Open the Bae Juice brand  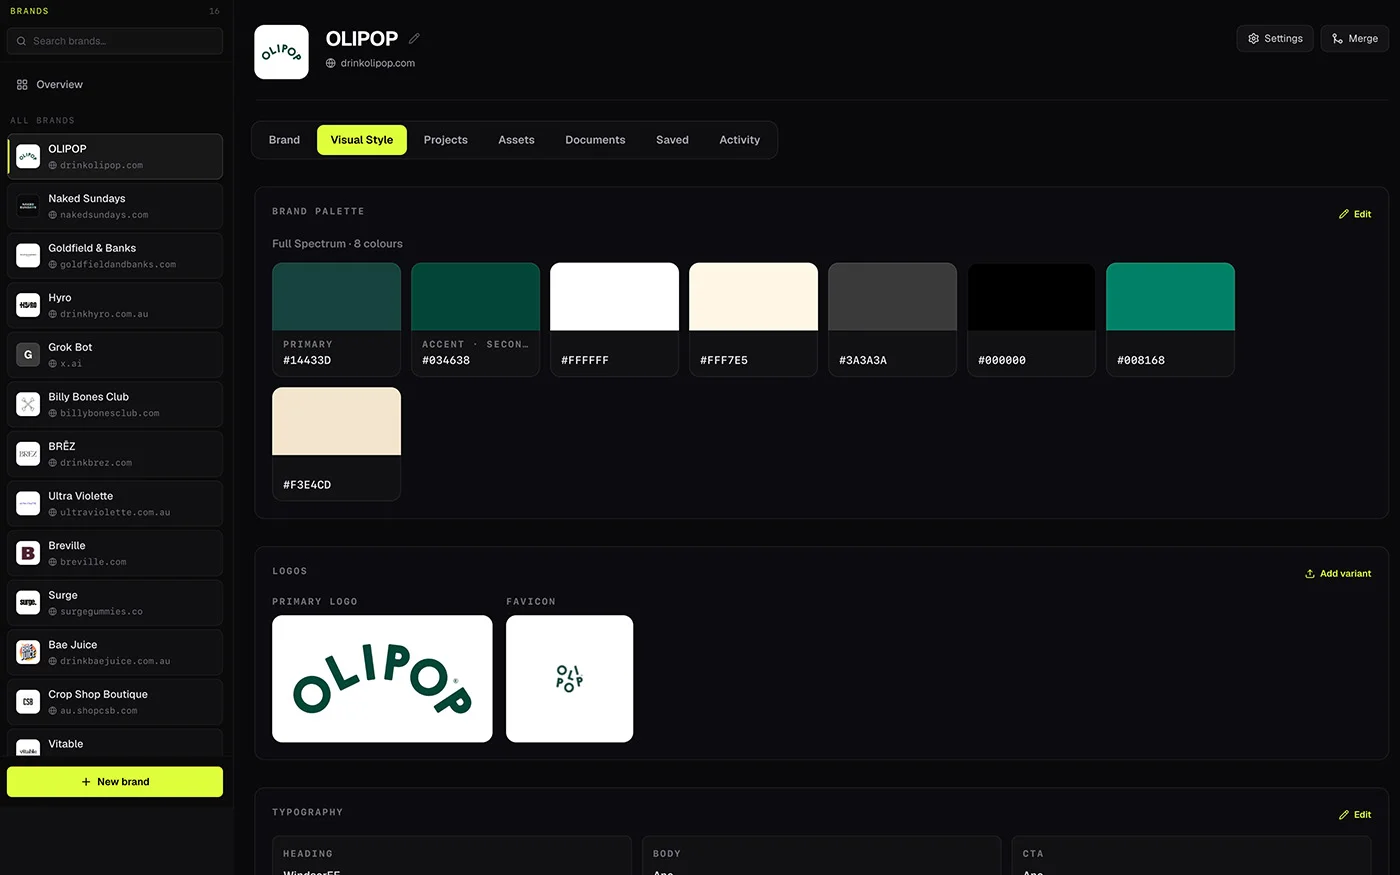115,653
